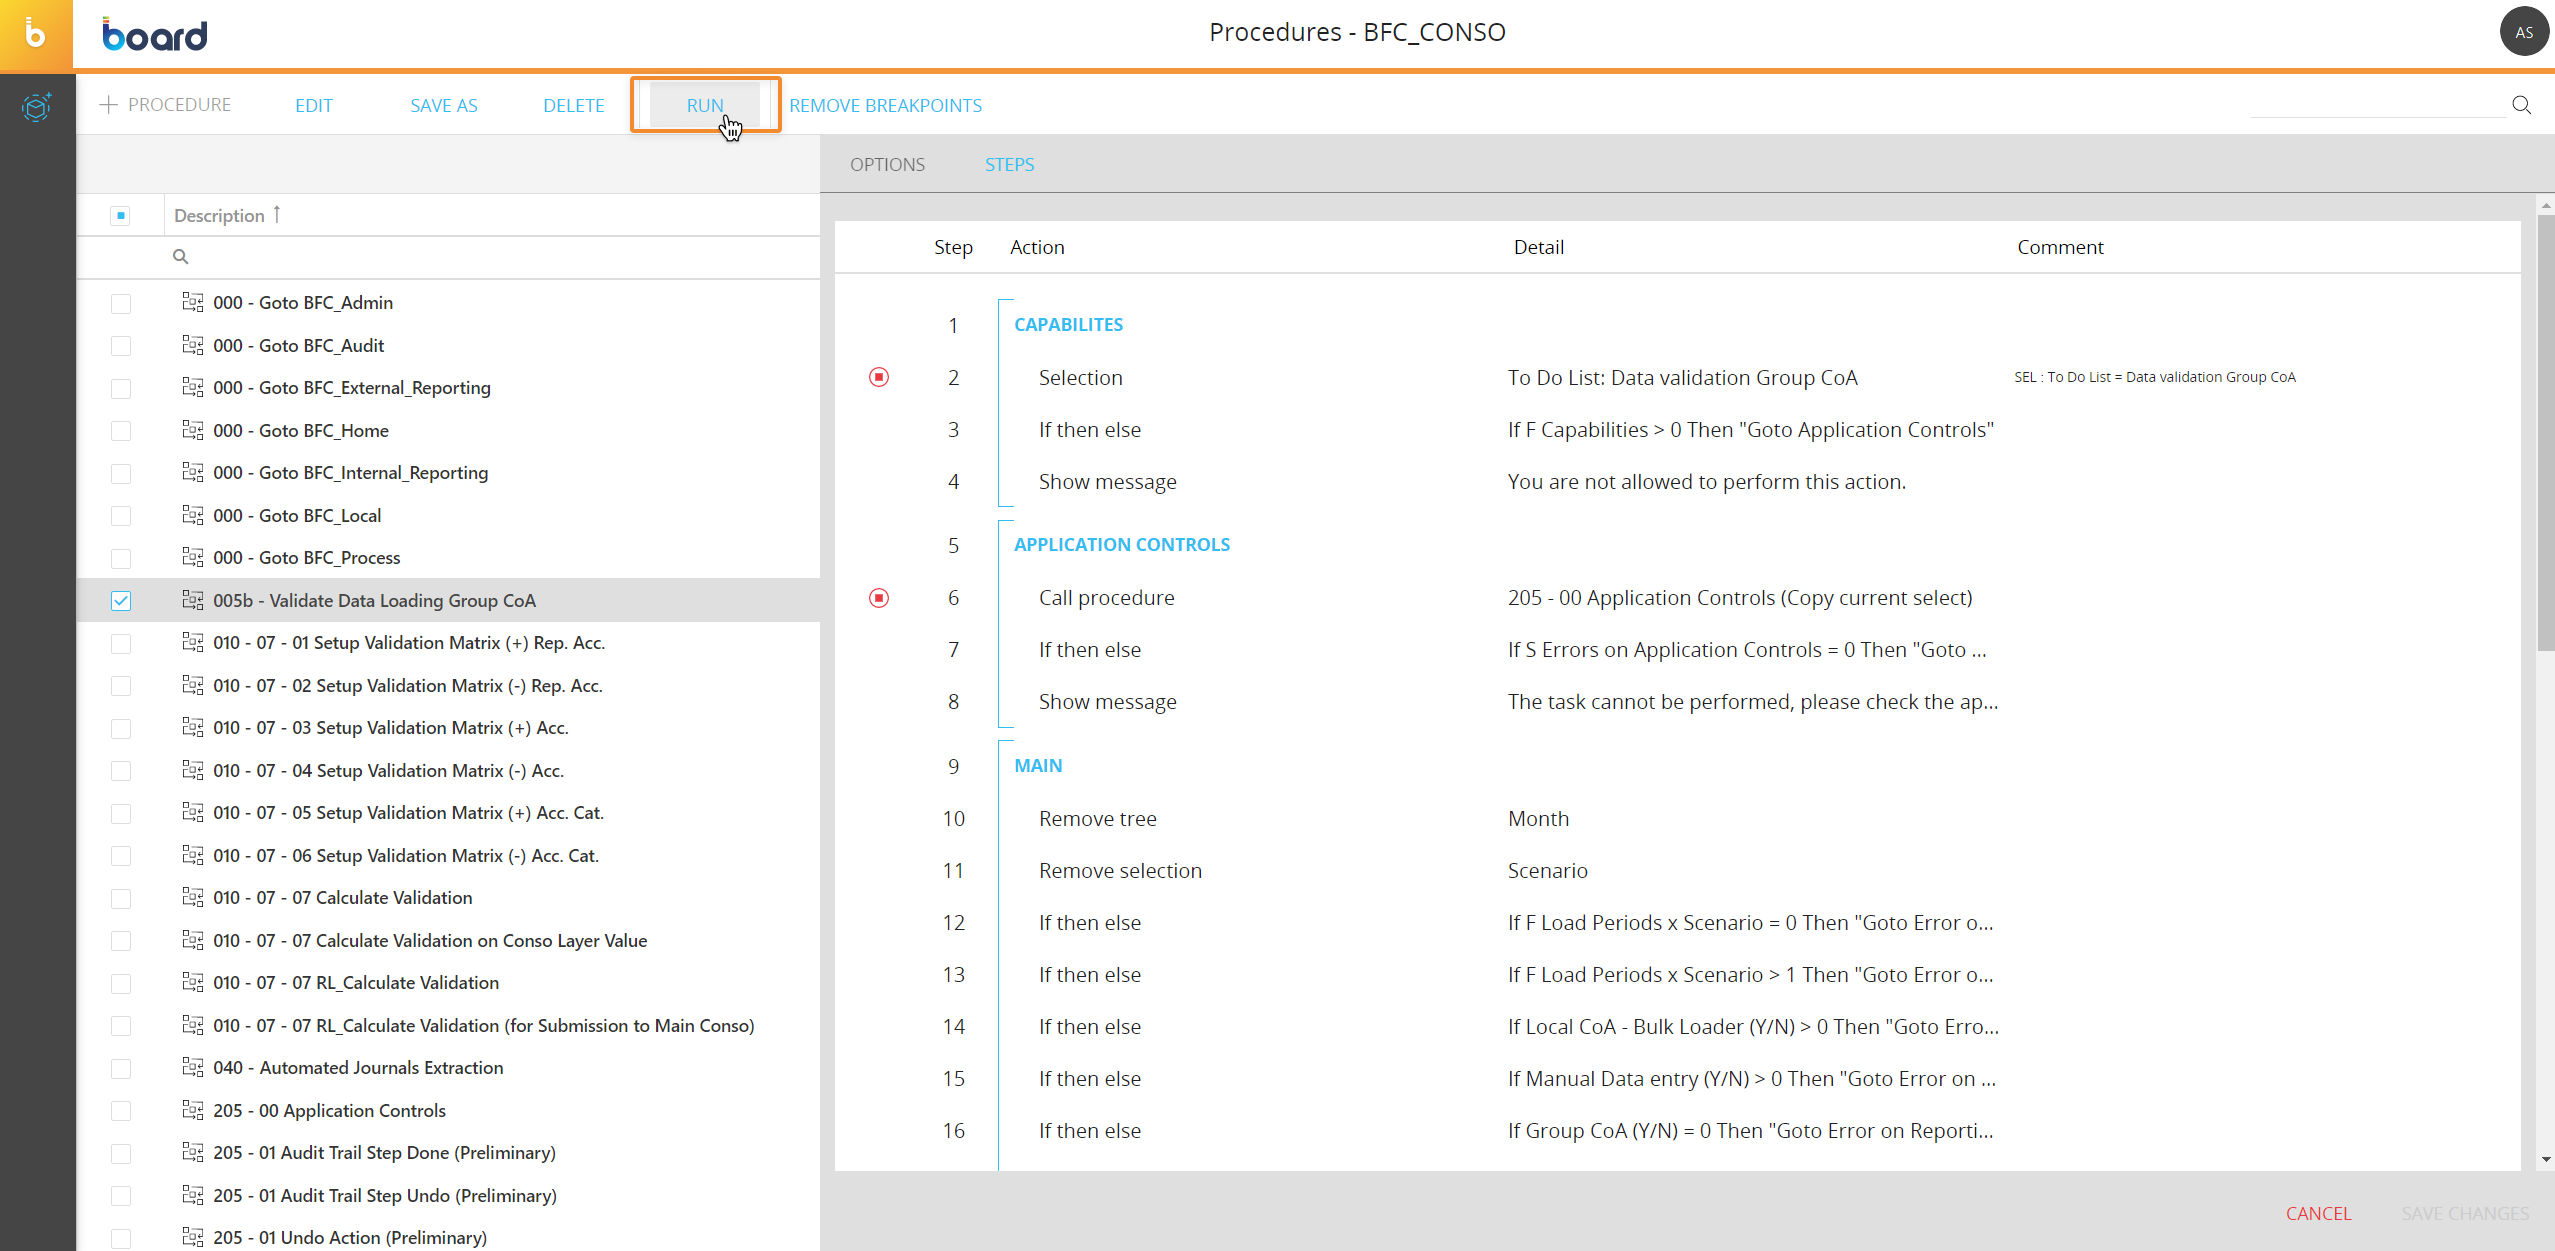Toggle the breakpoint on step 2 Selection

pos(879,377)
